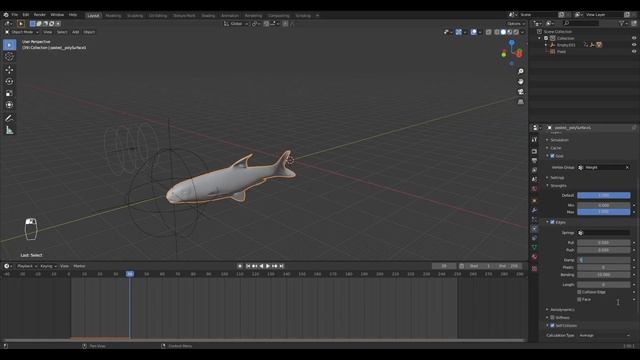Open the viewport shading options dropdown

[x=522, y=32]
